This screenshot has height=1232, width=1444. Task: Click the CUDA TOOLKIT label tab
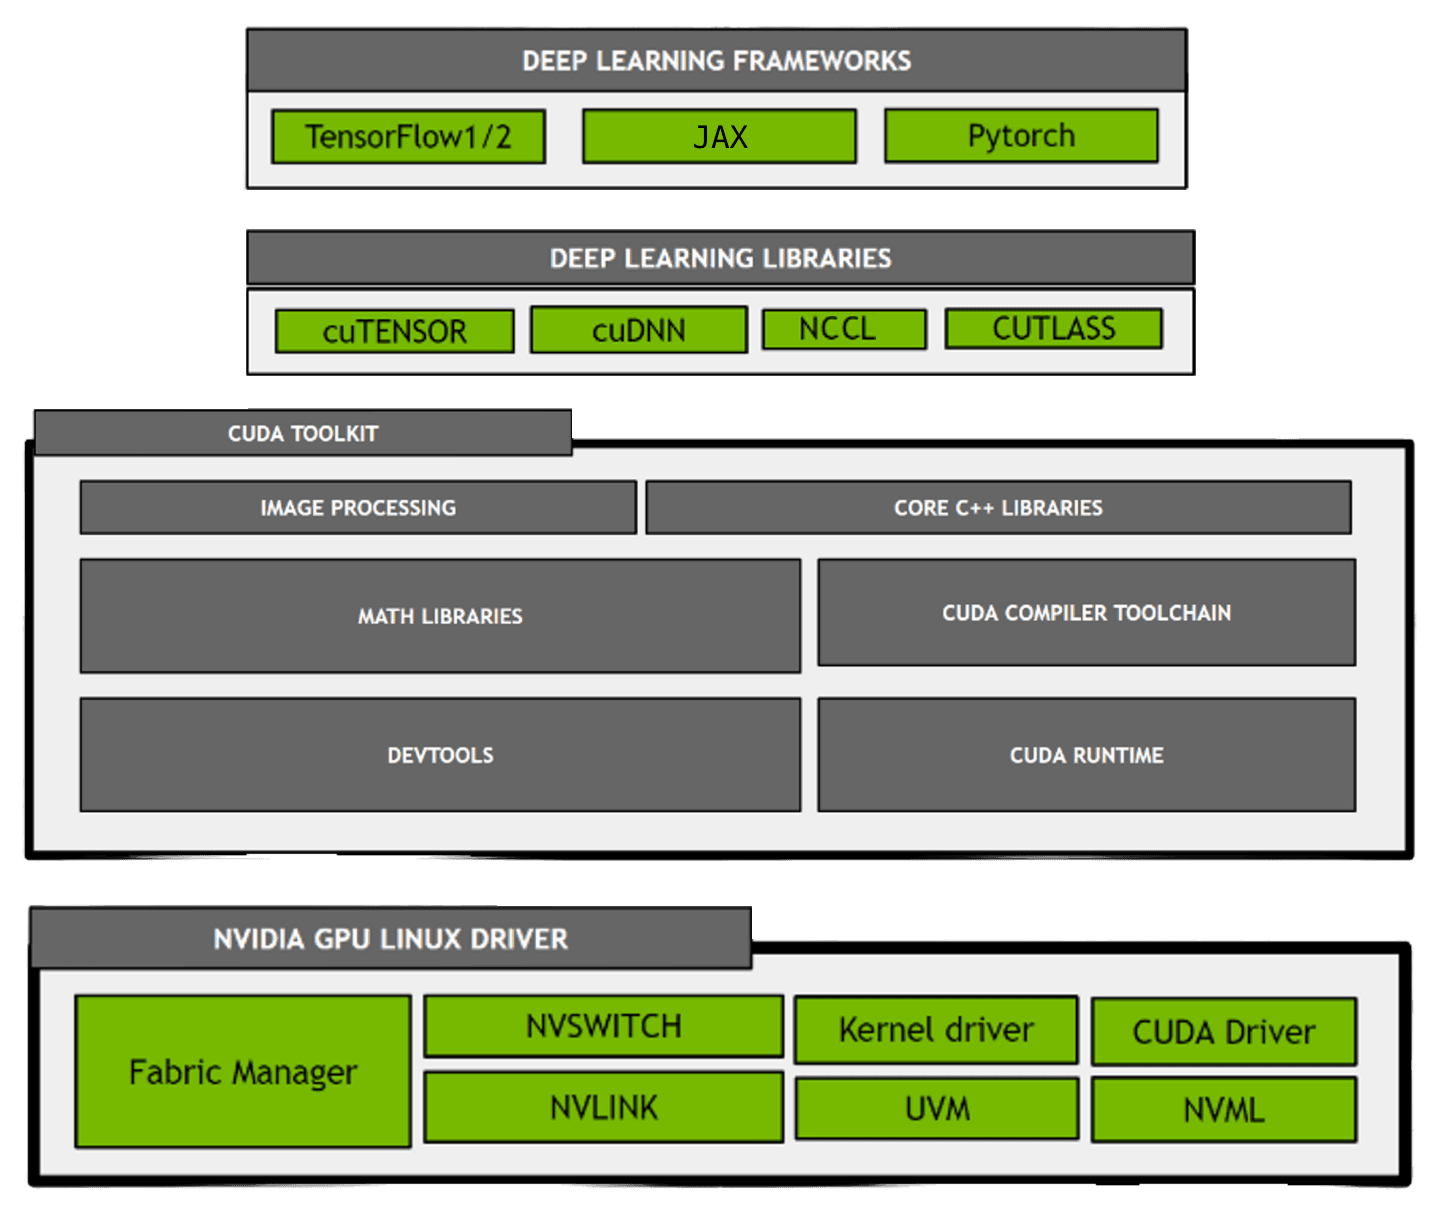(303, 433)
